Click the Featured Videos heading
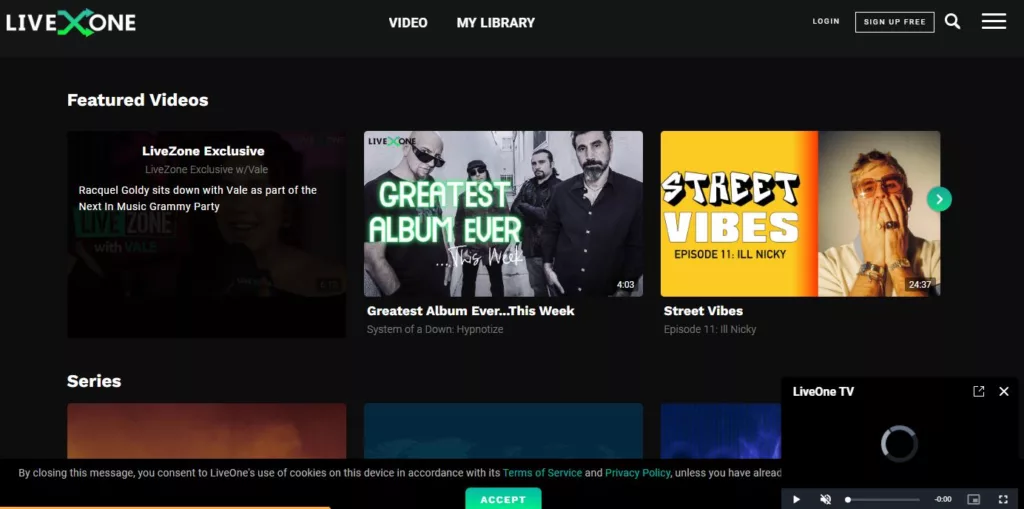This screenshot has width=1024, height=509. (138, 100)
